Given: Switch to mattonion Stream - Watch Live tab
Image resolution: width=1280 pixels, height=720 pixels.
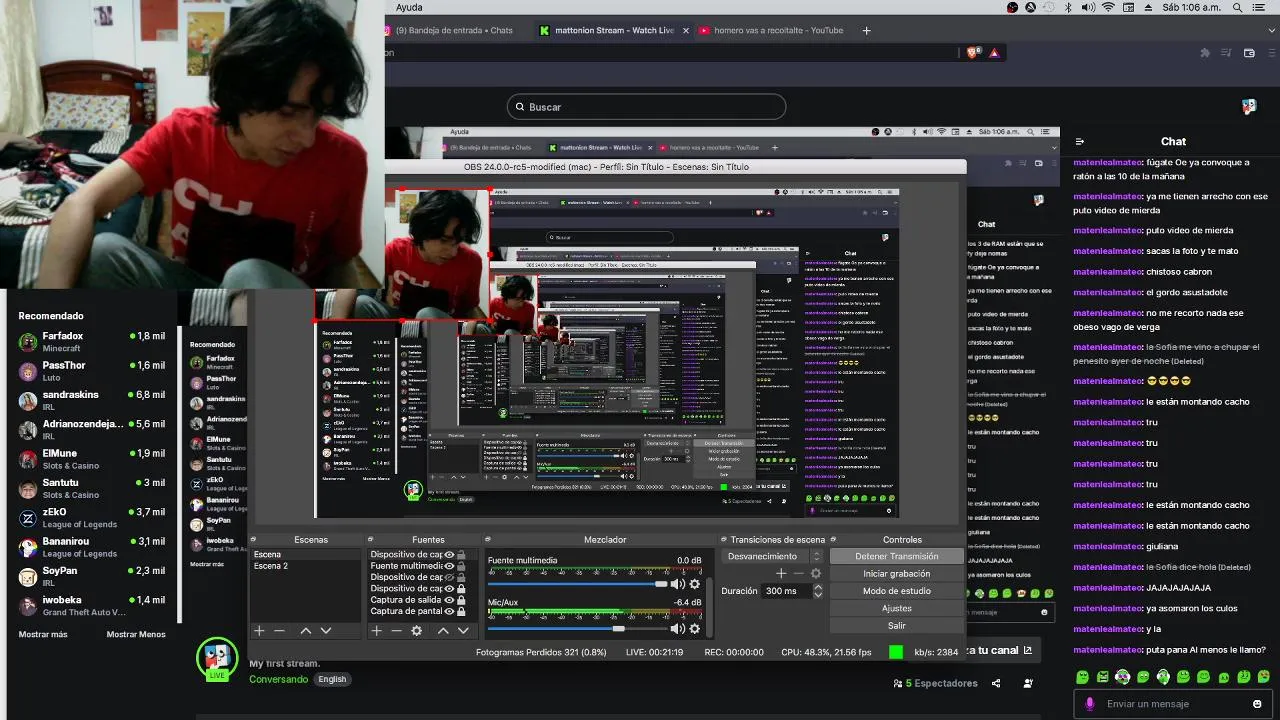Looking at the screenshot, I should [614, 30].
